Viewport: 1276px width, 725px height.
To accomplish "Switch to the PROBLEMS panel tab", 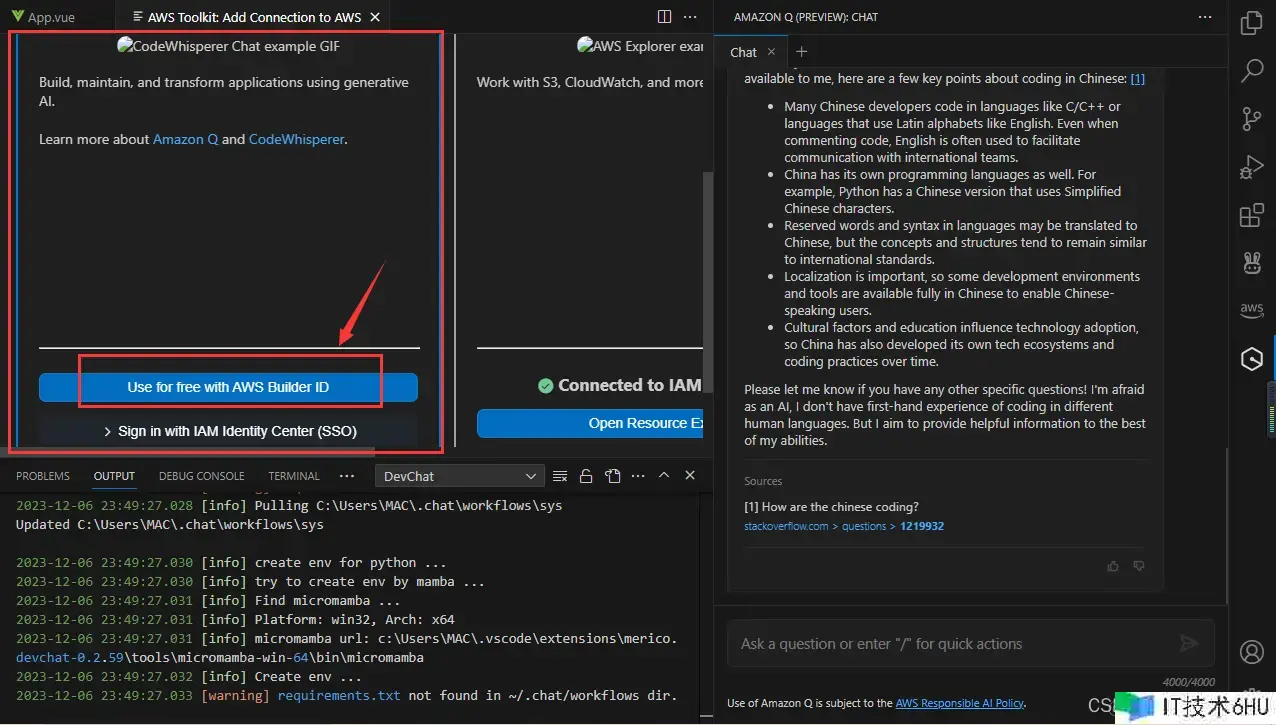I will [43, 476].
